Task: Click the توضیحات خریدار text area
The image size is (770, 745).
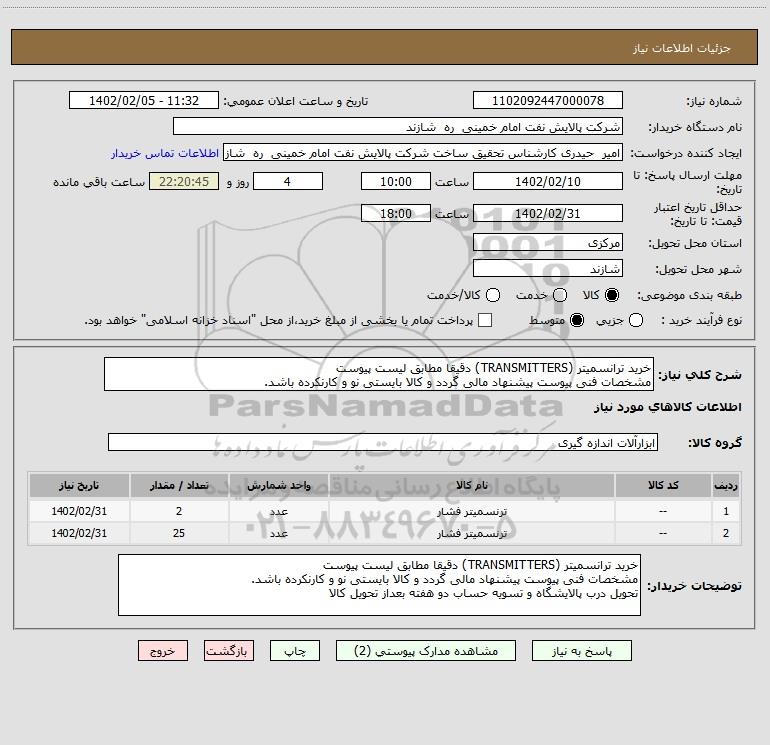Action: pyautogui.click(x=379, y=585)
